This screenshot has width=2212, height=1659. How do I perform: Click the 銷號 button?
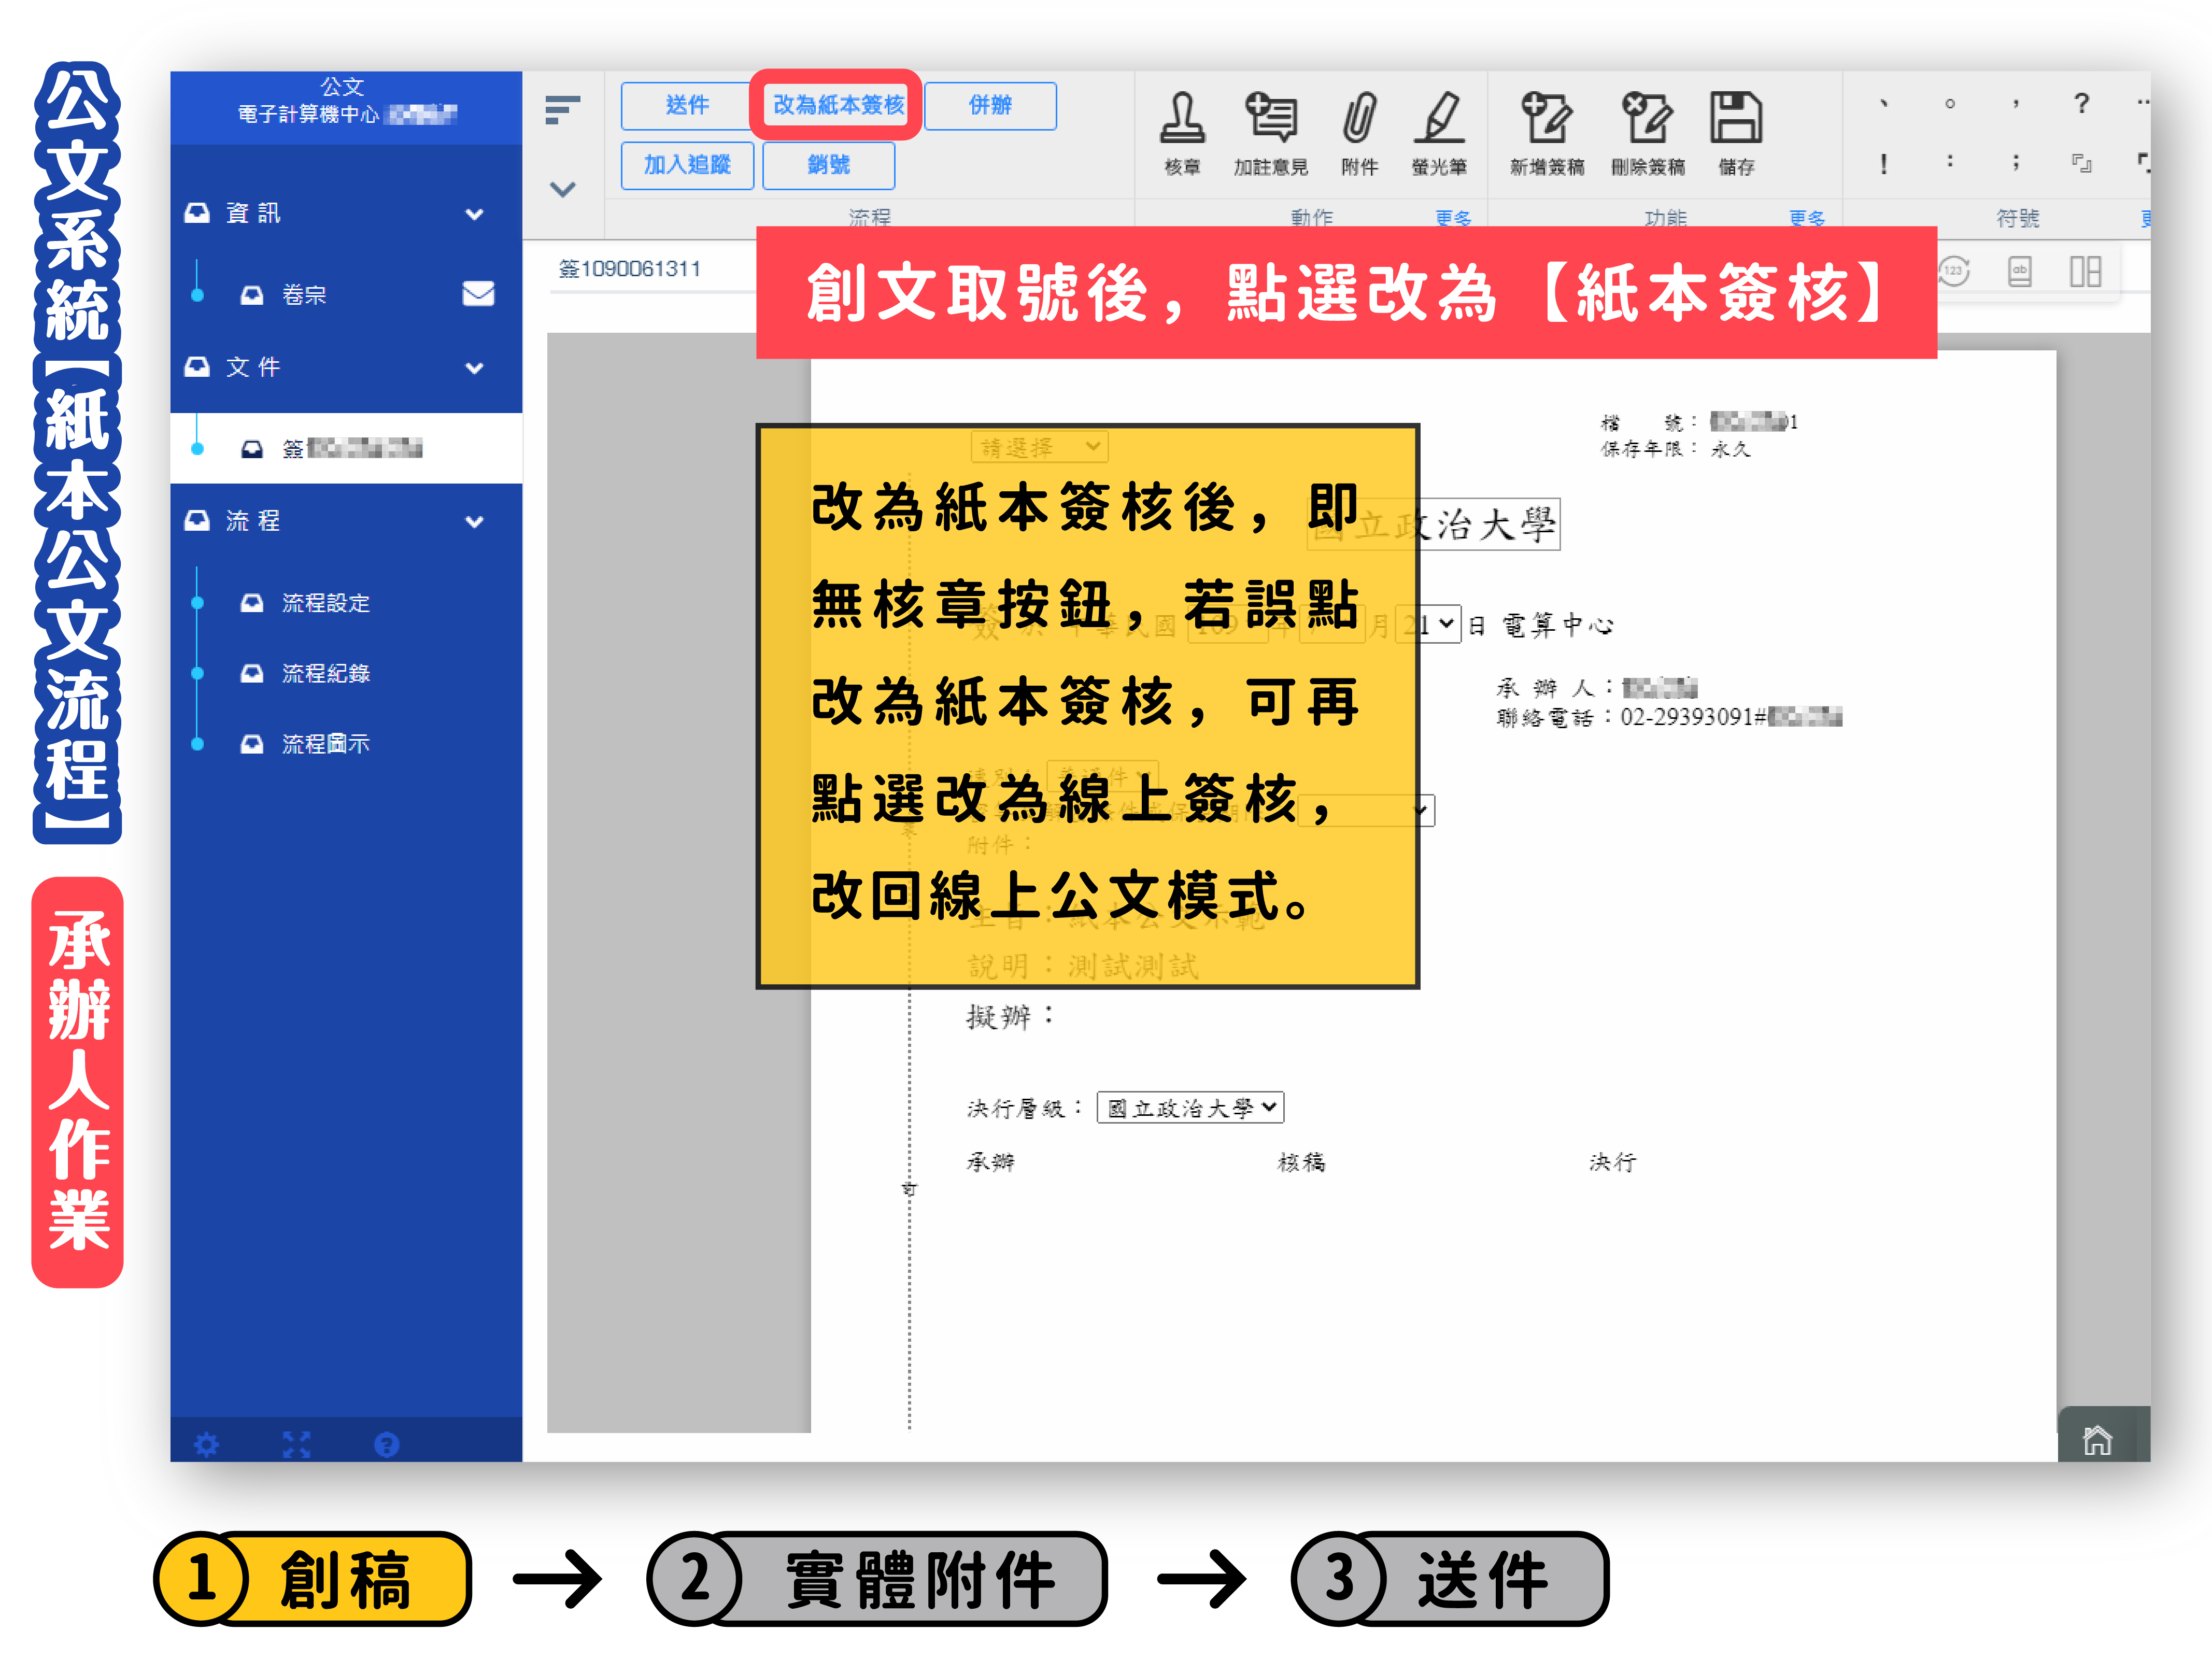tap(828, 165)
